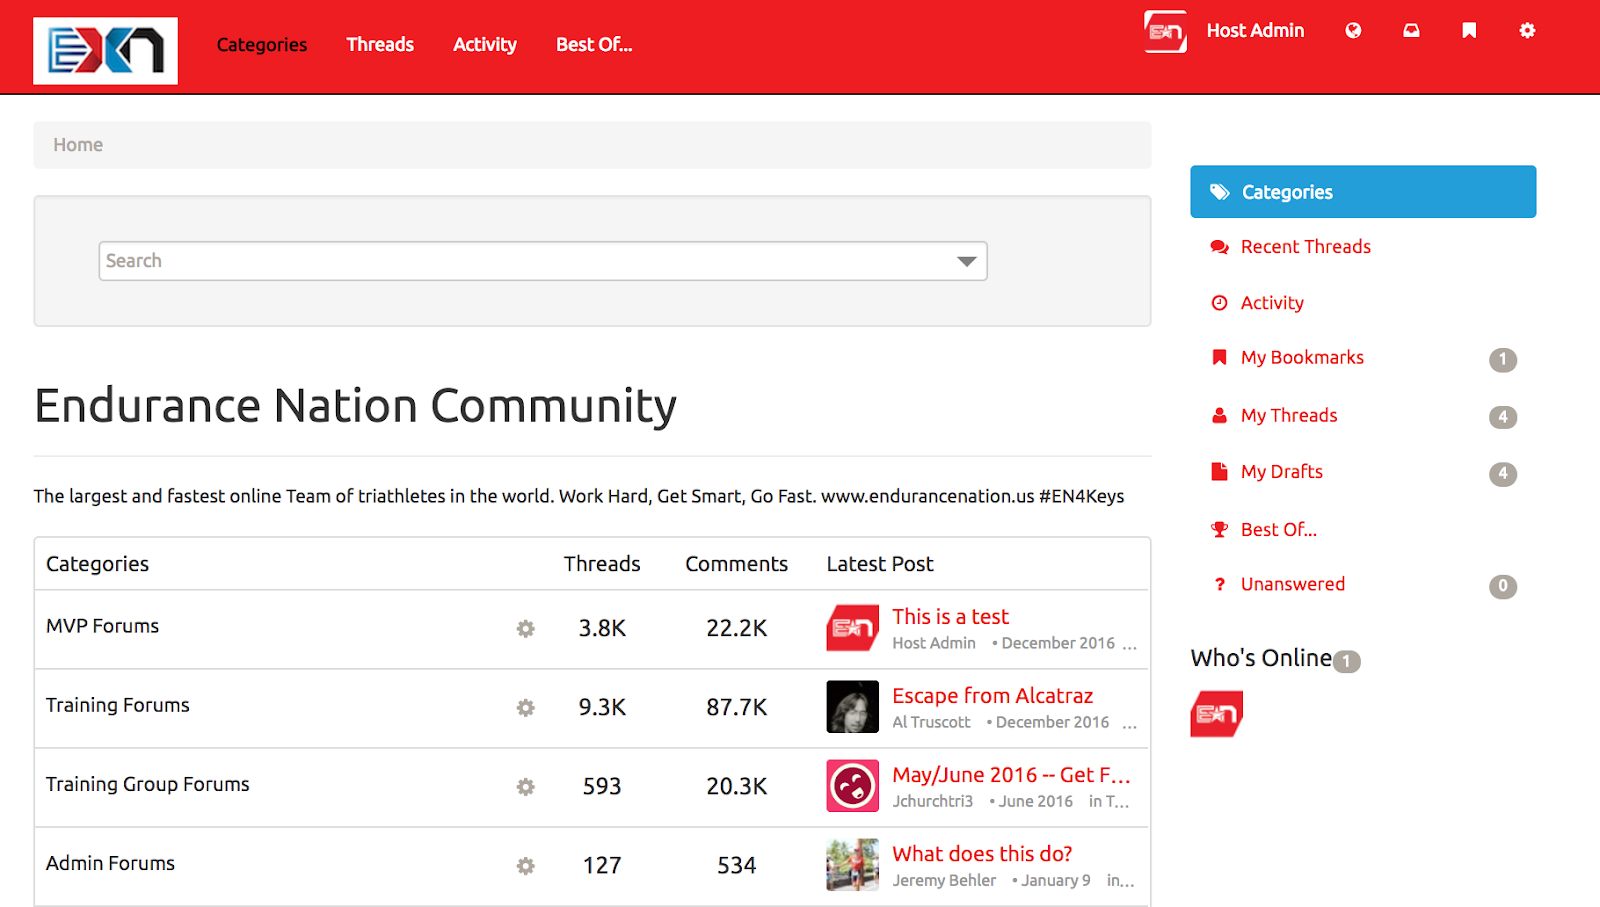Open Best Of... in sidebar
The width and height of the screenshot is (1600, 907).
pyautogui.click(x=1278, y=530)
